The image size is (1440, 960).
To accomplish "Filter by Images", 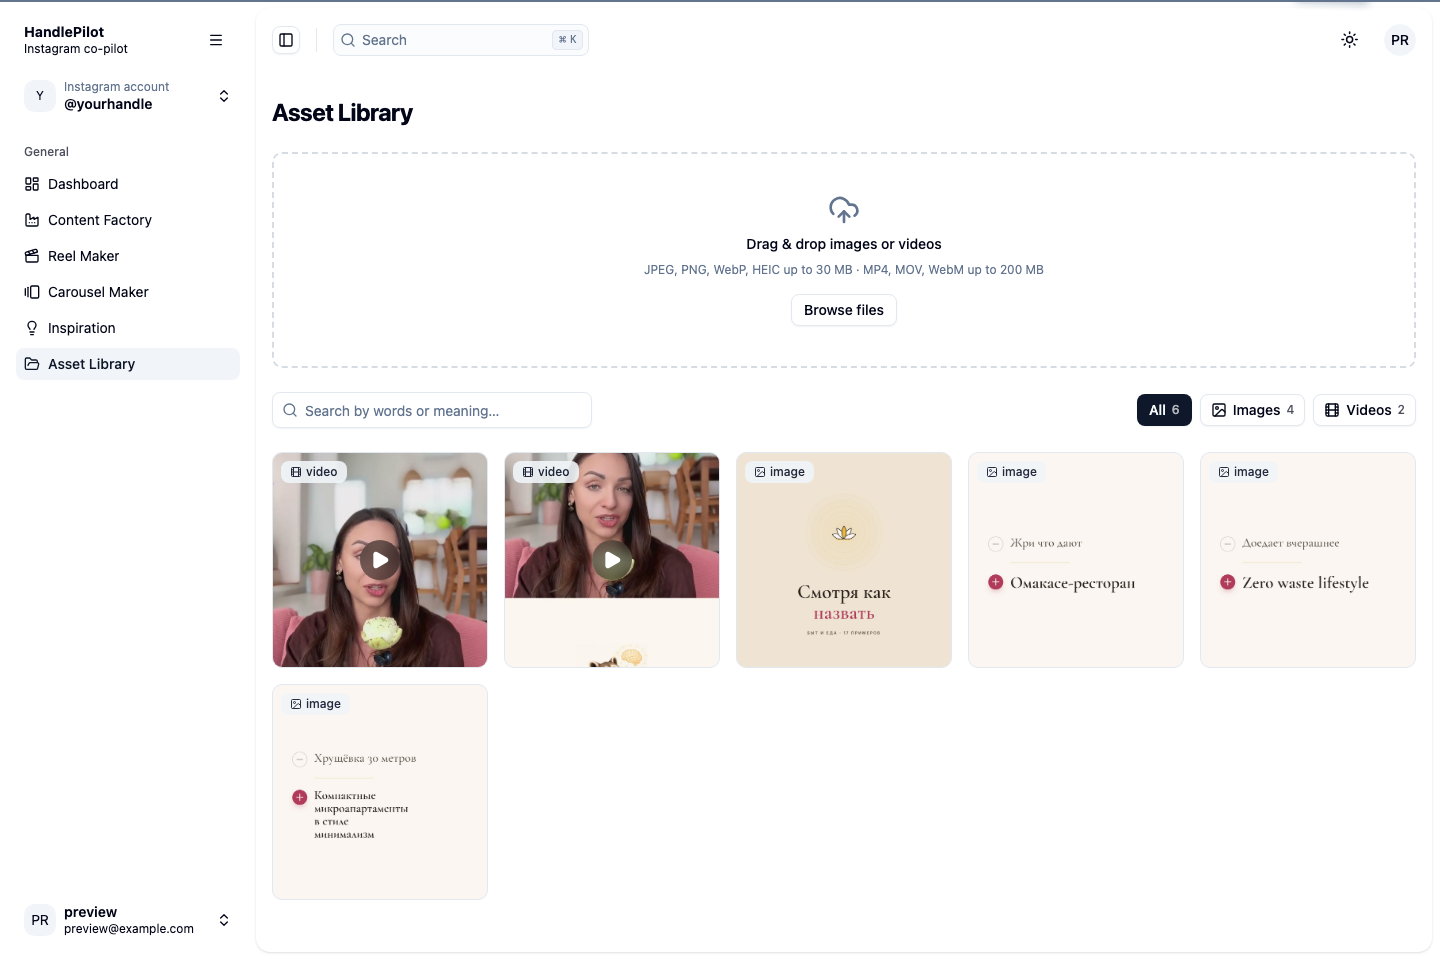I will pyautogui.click(x=1252, y=410).
